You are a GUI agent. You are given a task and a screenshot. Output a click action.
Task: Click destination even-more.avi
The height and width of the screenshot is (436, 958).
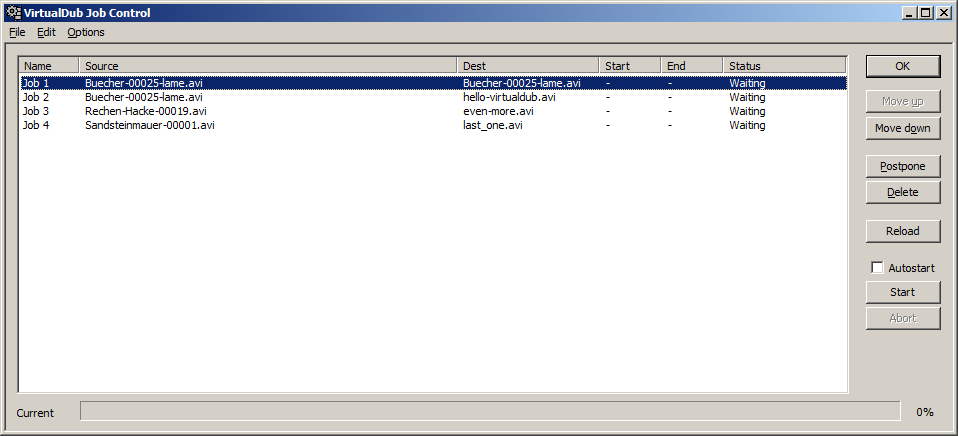[x=499, y=111]
